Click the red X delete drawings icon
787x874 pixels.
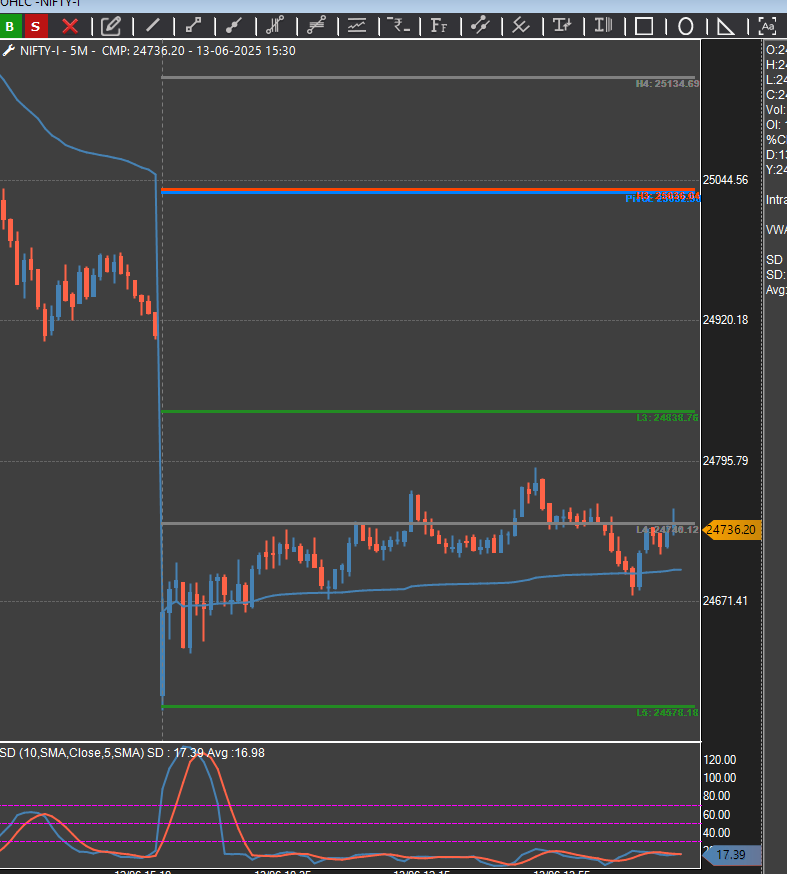[70, 26]
